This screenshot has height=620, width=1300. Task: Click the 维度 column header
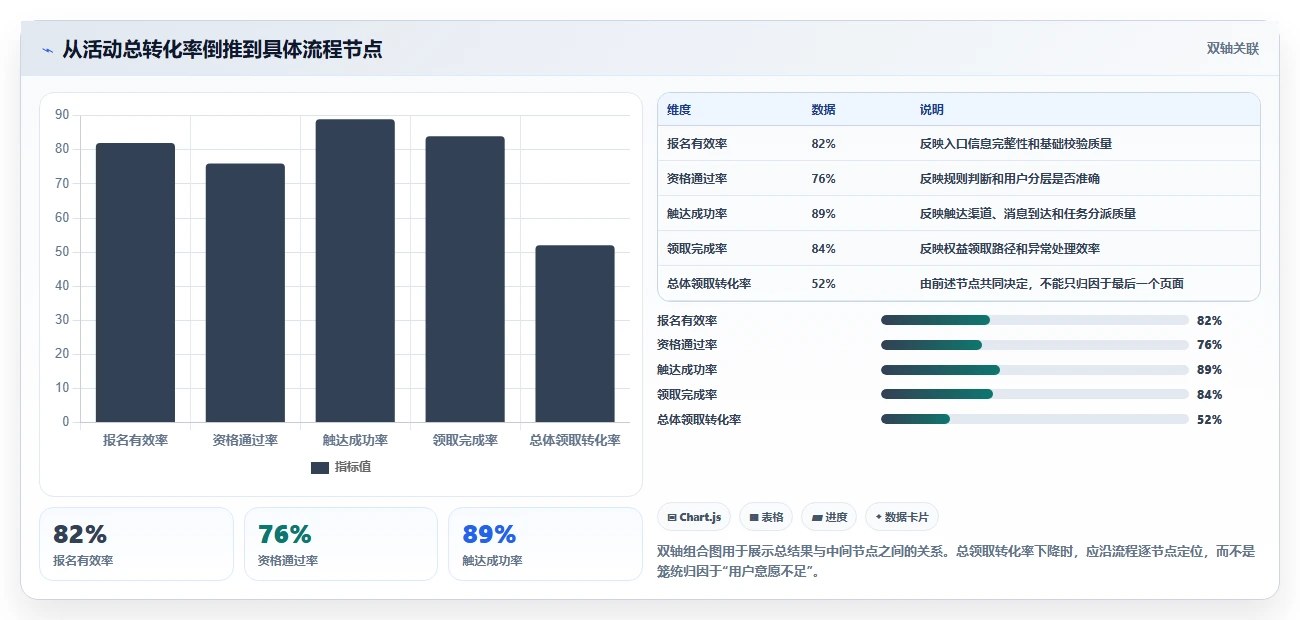(x=679, y=110)
